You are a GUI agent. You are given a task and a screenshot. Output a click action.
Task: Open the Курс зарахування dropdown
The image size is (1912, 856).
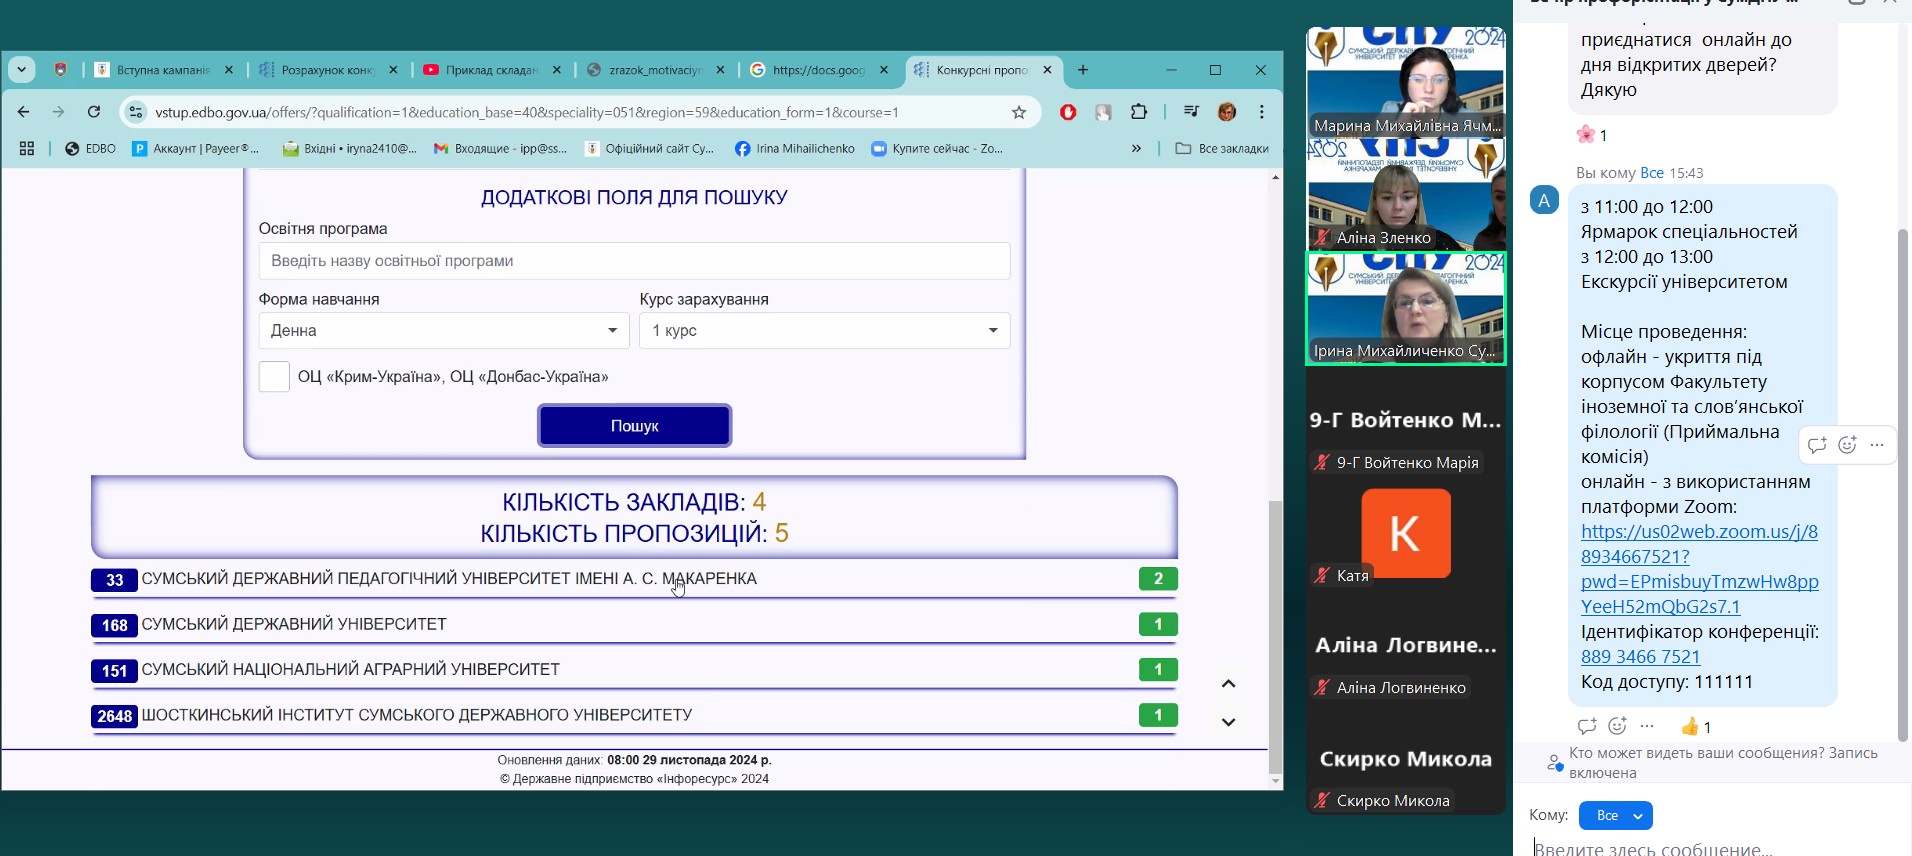(824, 331)
